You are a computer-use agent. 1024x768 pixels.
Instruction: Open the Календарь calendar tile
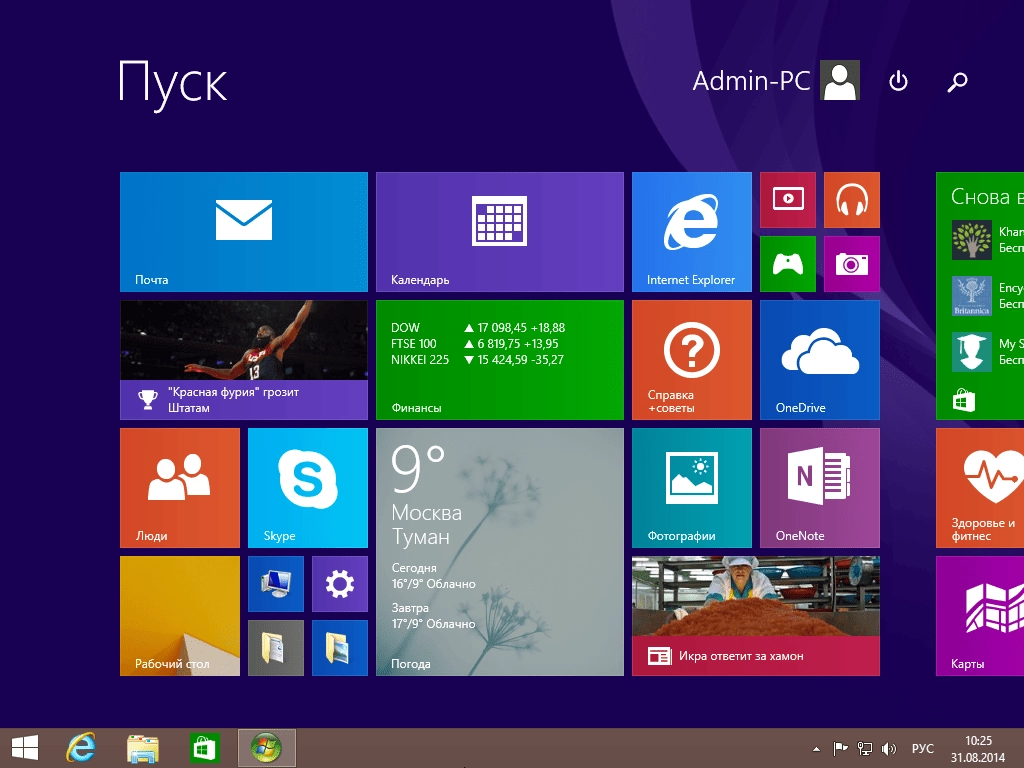tap(500, 232)
